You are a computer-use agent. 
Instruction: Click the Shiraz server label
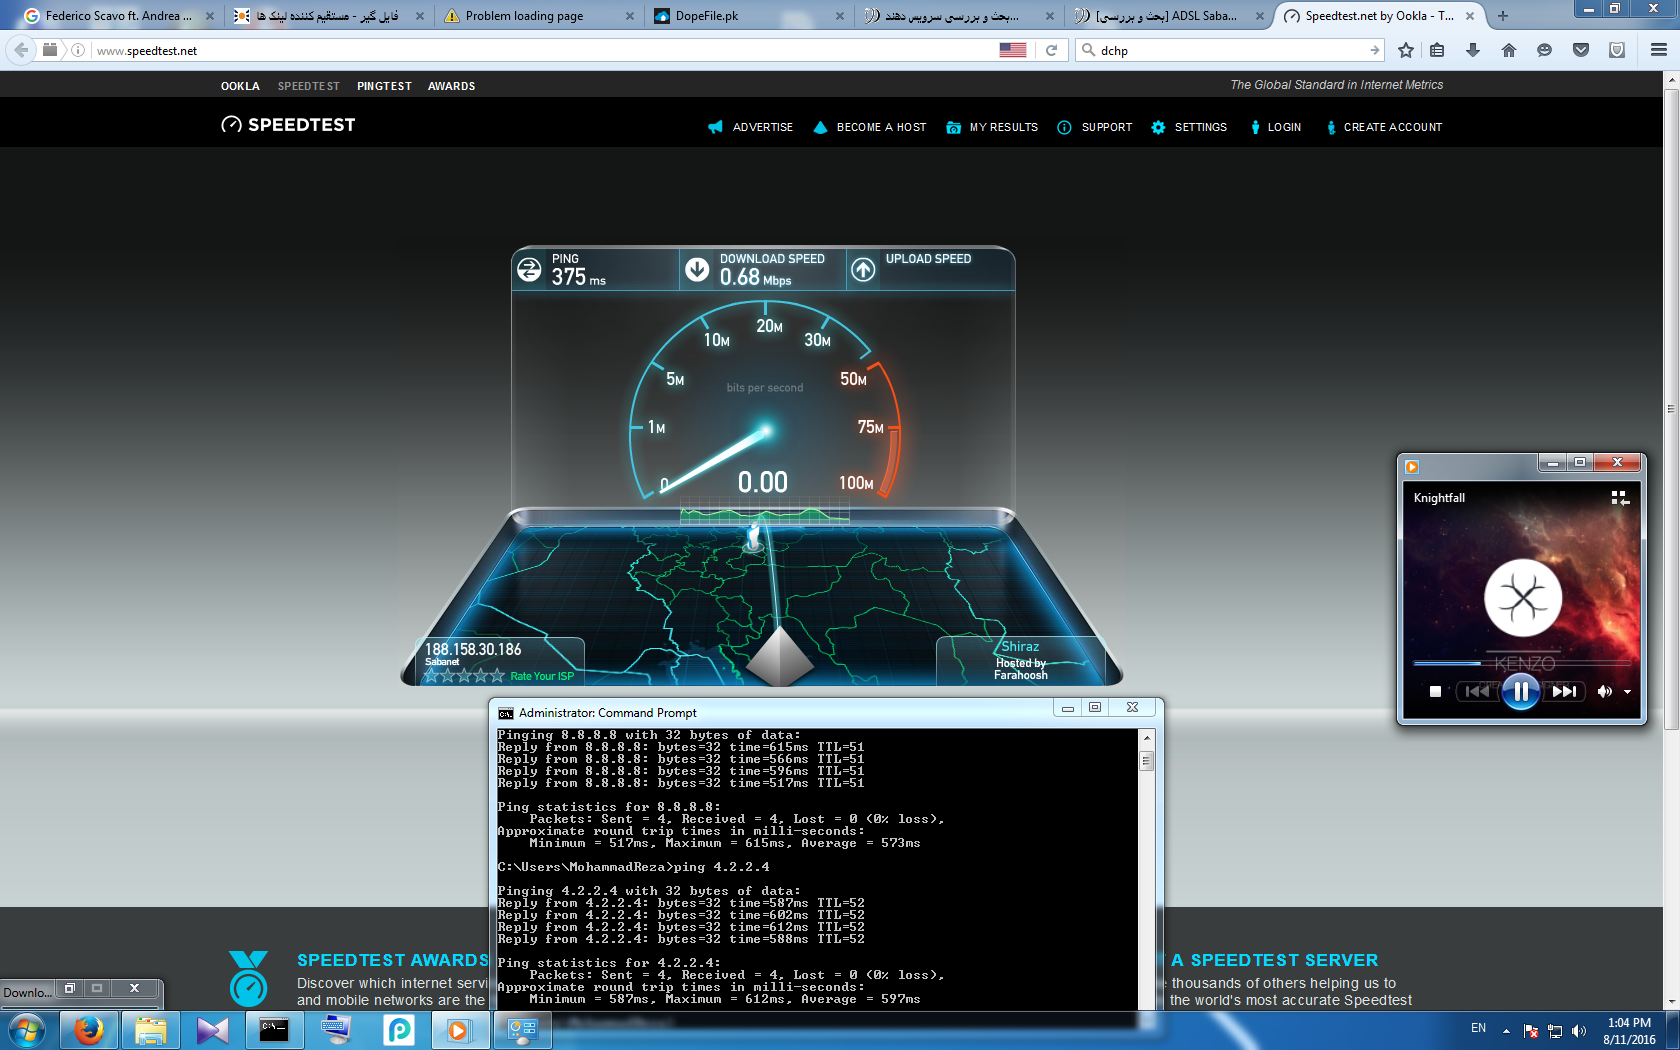[x=1020, y=647]
